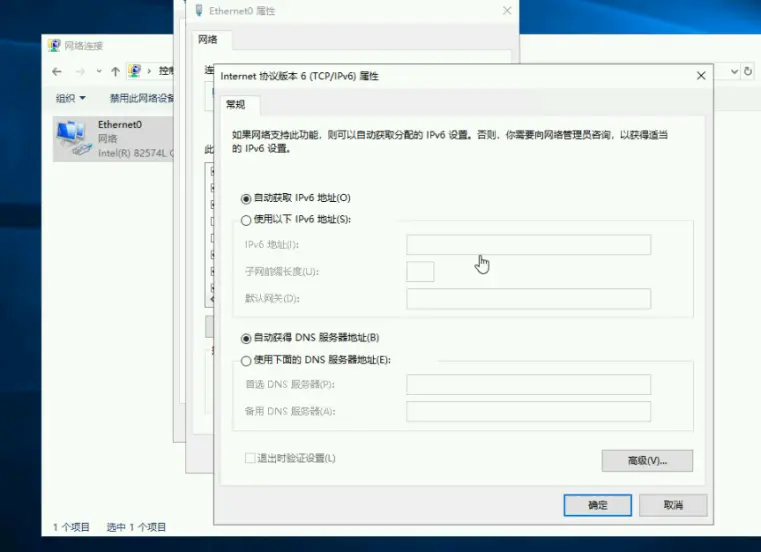The height and width of the screenshot is (552, 761).
Task: Click the back arrow in 网络连接 window
Action: (57, 72)
